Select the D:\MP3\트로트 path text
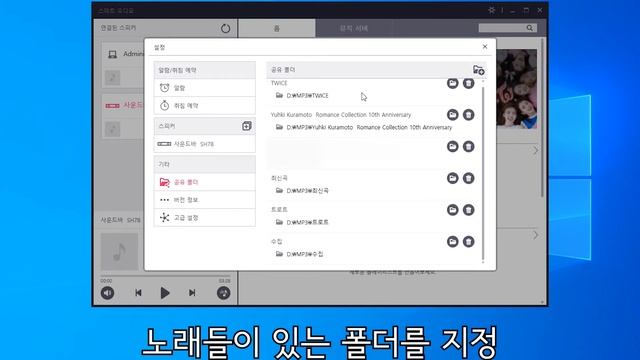 click(x=307, y=222)
